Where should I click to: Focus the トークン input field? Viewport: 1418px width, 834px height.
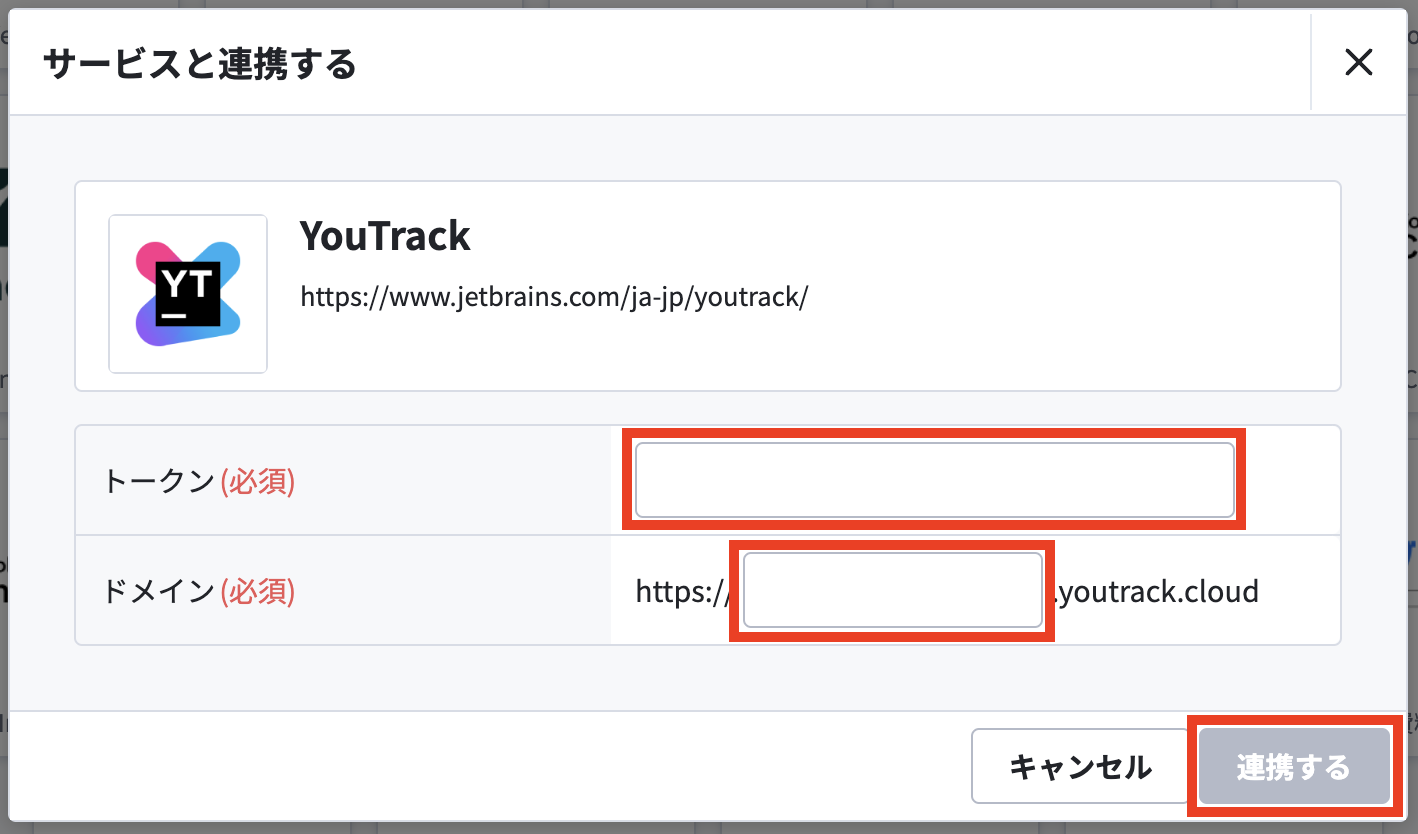point(934,480)
